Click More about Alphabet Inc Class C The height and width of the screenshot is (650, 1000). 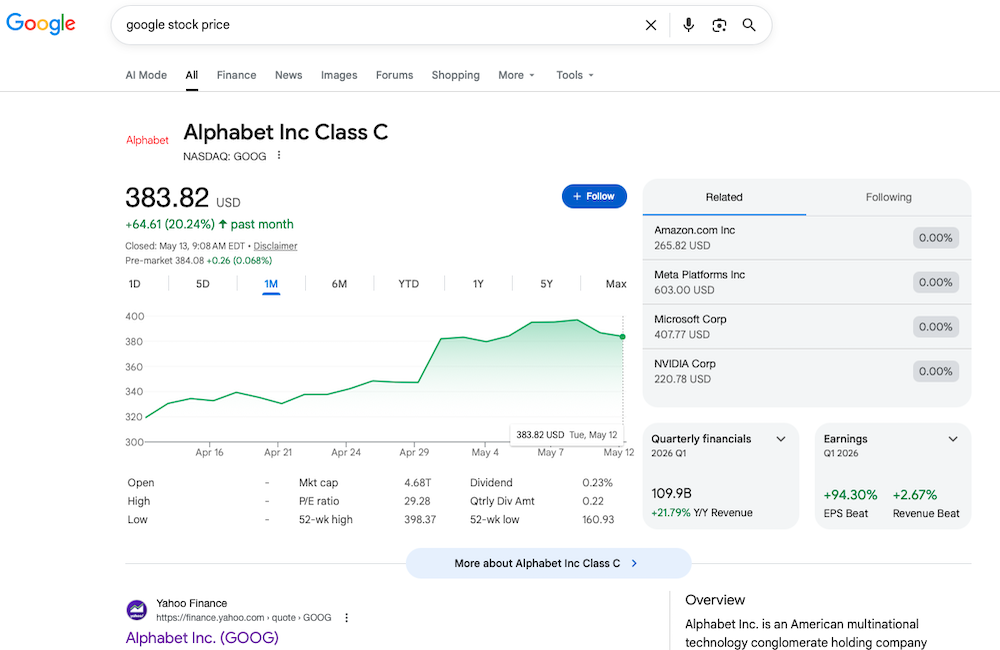548,563
